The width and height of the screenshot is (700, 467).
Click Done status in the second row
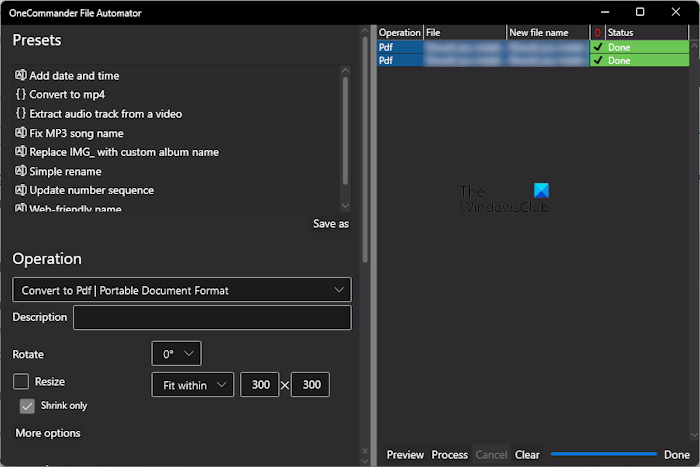pyautogui.click(x=619, y=61)
